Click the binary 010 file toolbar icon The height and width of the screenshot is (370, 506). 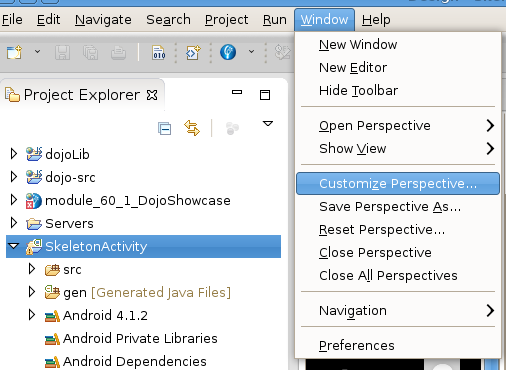pyautogui.click(x=159, y=52)
